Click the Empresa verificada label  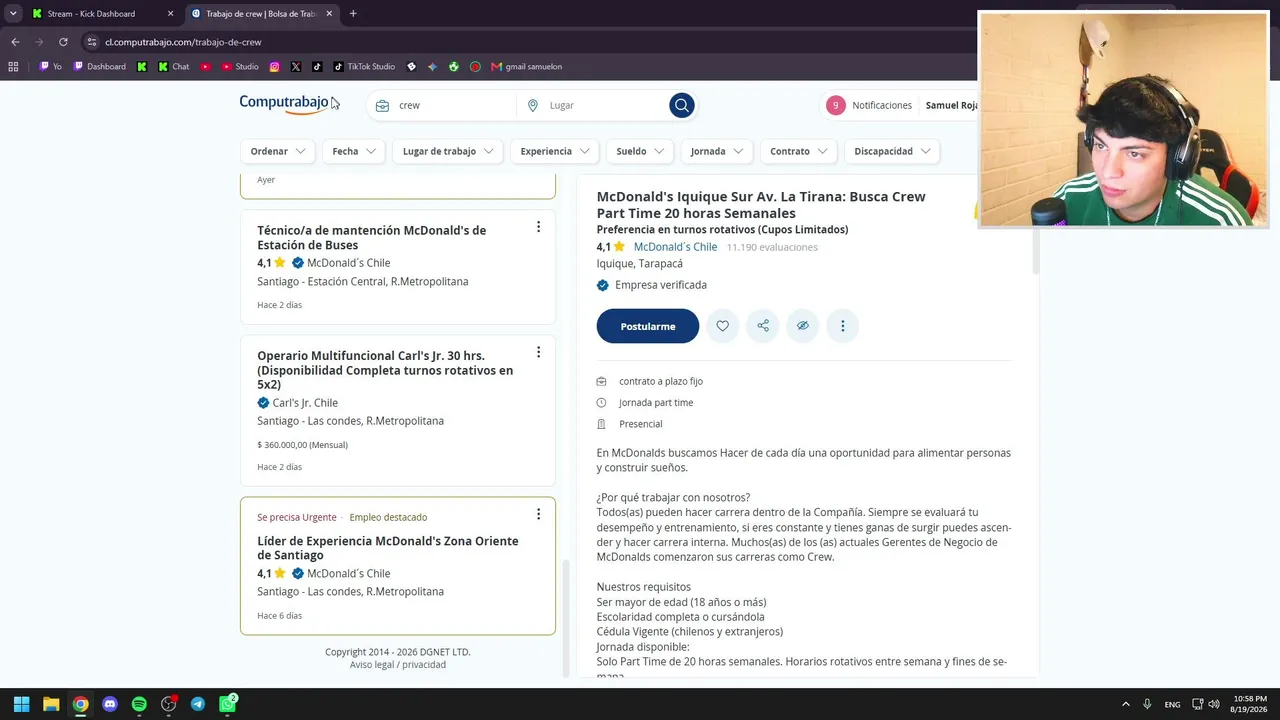click(x=661, y=285)
